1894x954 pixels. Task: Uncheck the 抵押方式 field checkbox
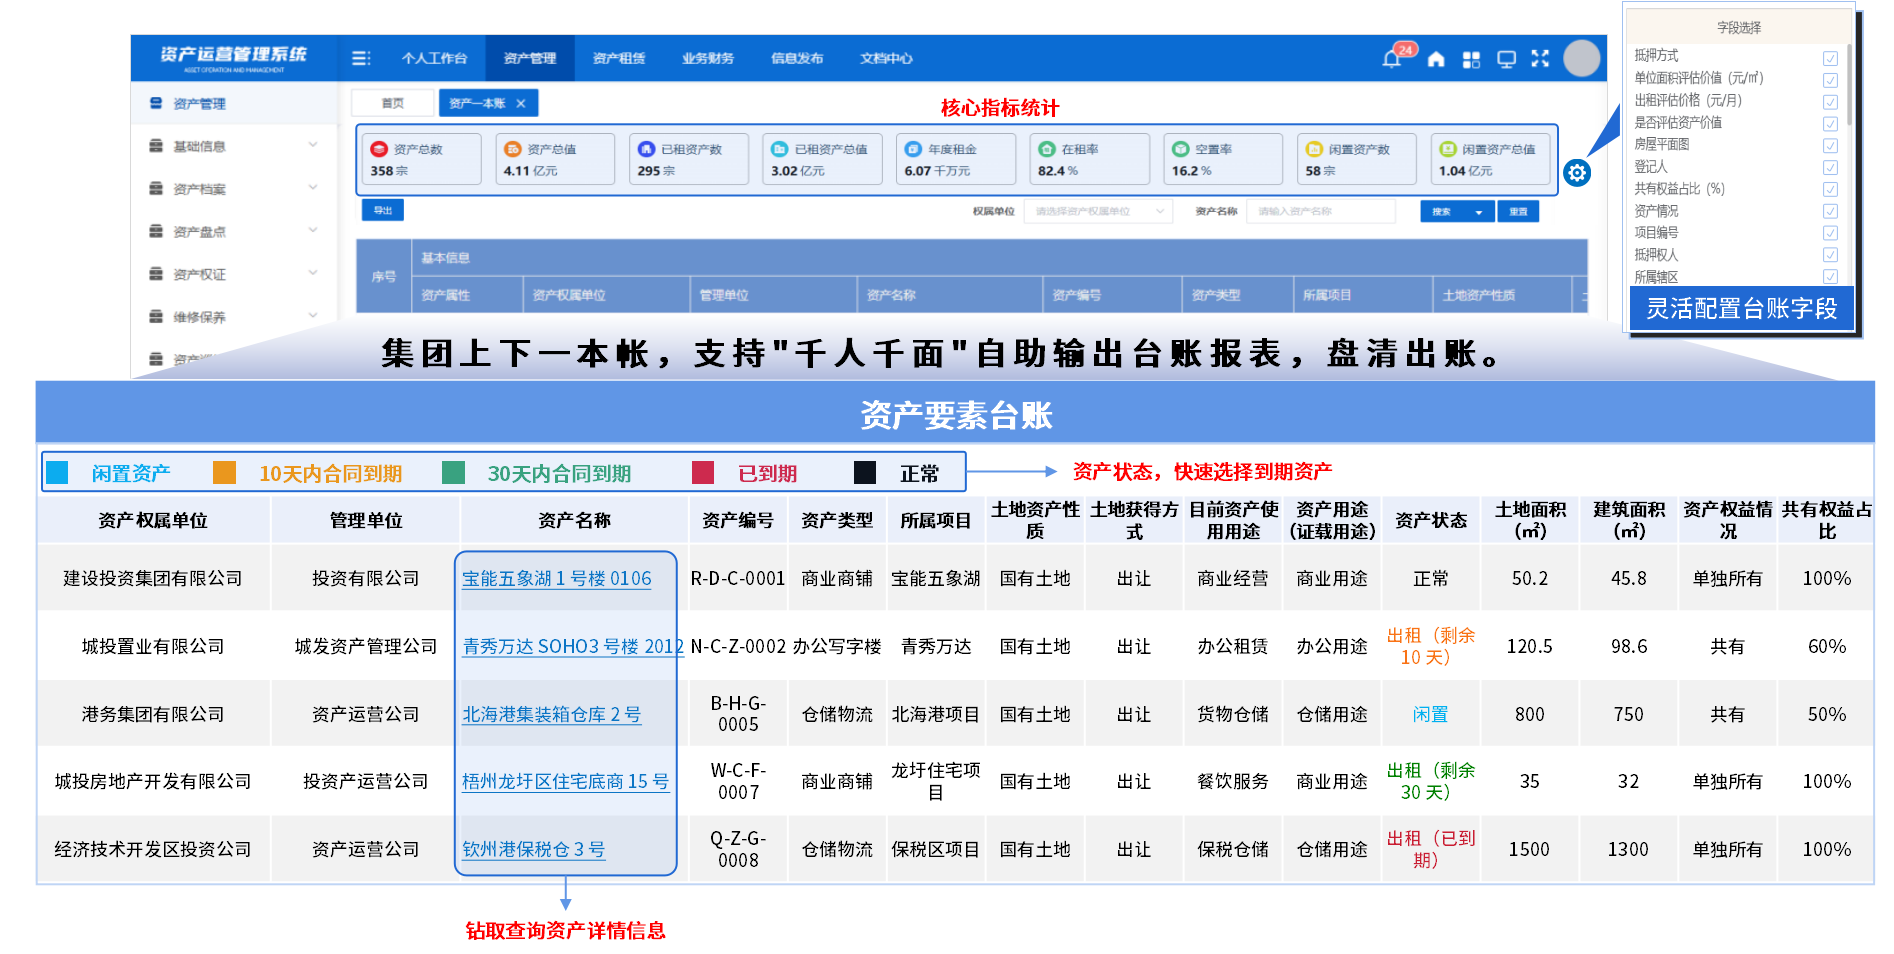click(x=1831, y=58)
